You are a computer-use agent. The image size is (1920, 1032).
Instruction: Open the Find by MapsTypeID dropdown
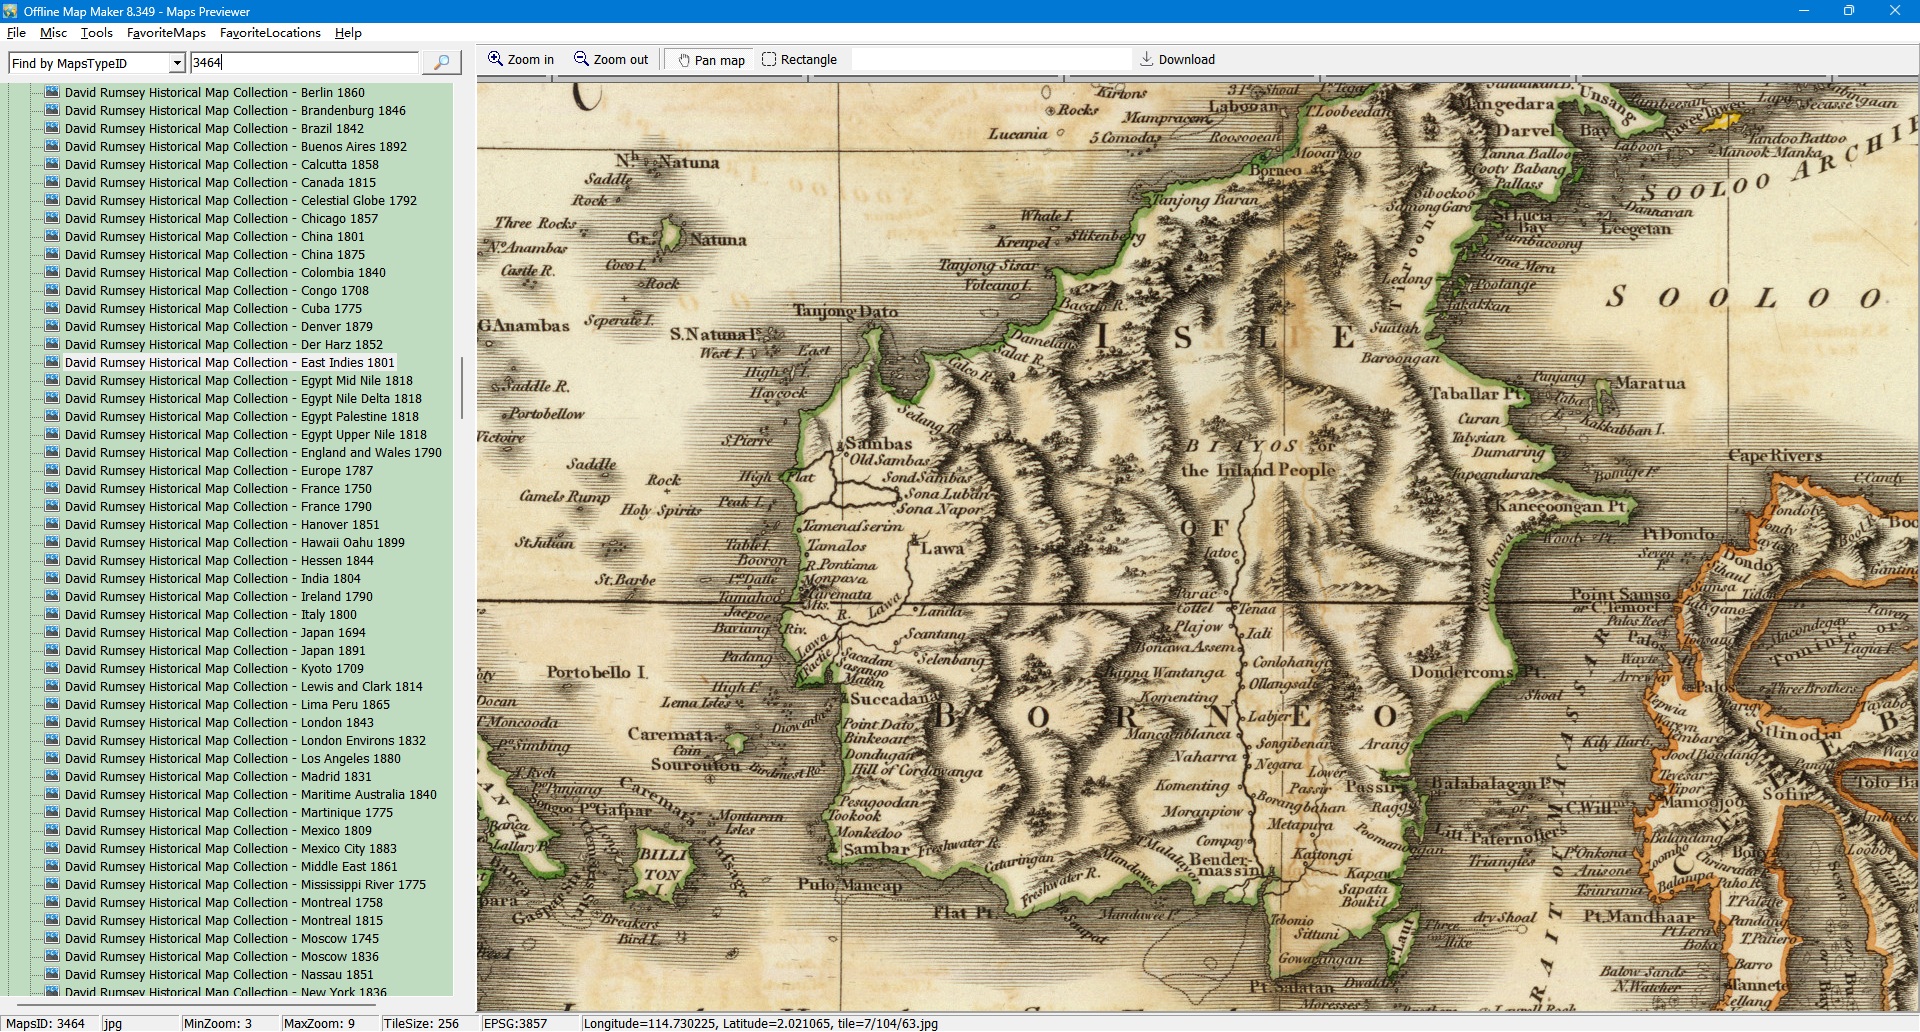[177, 63]
